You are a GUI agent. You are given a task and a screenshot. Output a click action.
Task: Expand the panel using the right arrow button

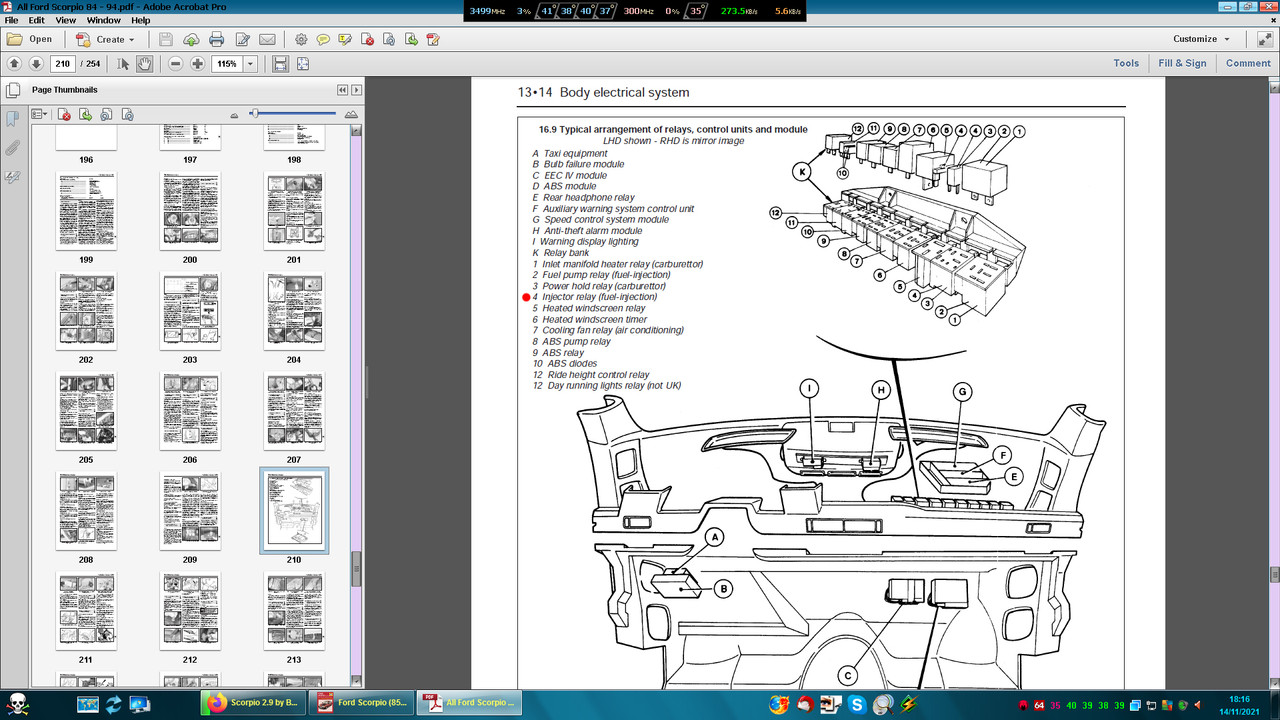pyautogui.click(x=356, y=89)
